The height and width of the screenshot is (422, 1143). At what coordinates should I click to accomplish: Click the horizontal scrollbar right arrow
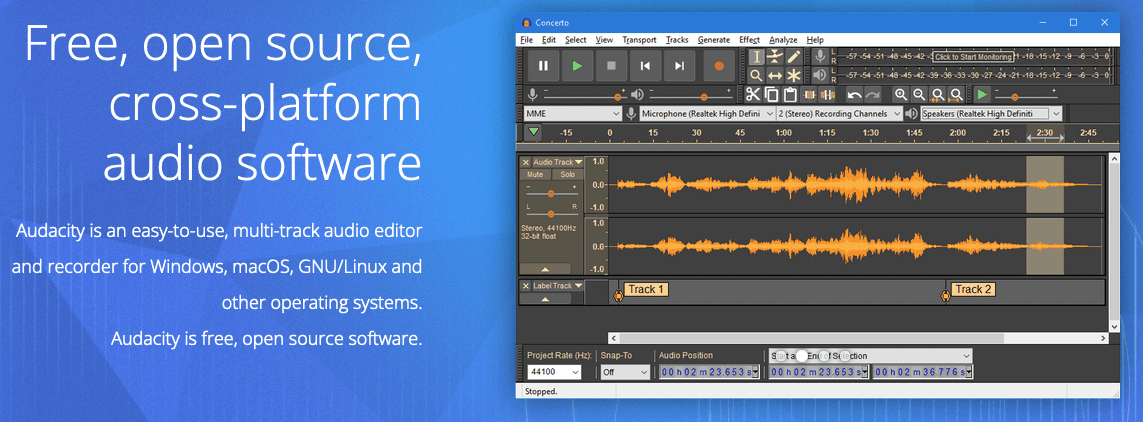click(1104, 338)
